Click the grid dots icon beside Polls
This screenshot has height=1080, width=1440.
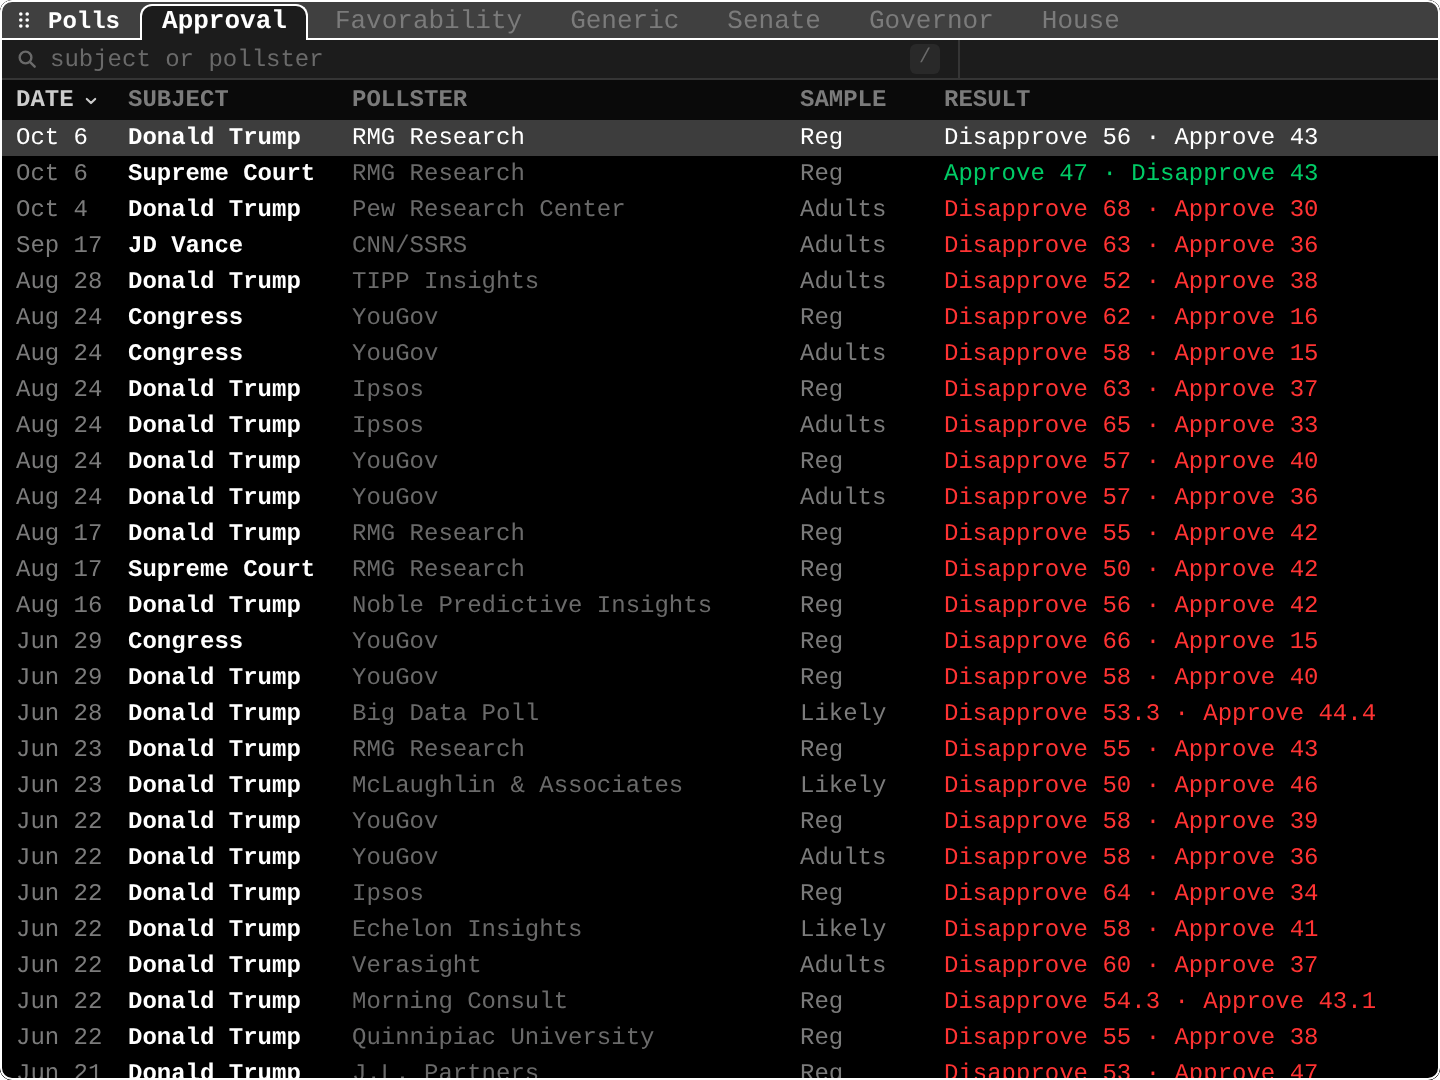(x=24, y=20)
